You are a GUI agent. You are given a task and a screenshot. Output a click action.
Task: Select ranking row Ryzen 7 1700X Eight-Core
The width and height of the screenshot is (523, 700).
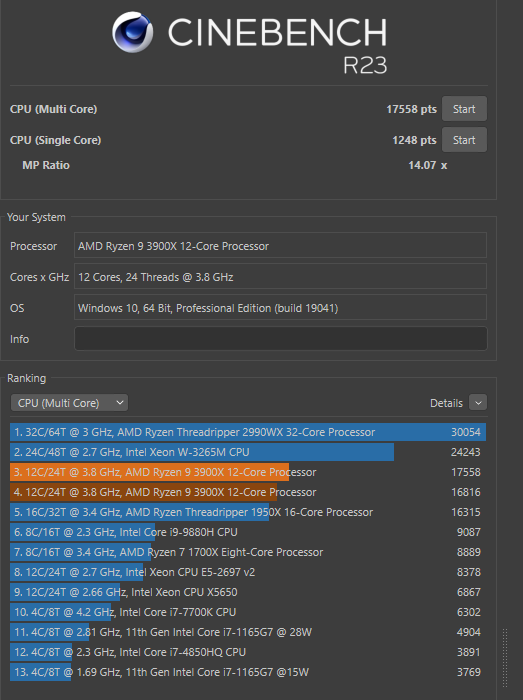[x=248, y=552]
